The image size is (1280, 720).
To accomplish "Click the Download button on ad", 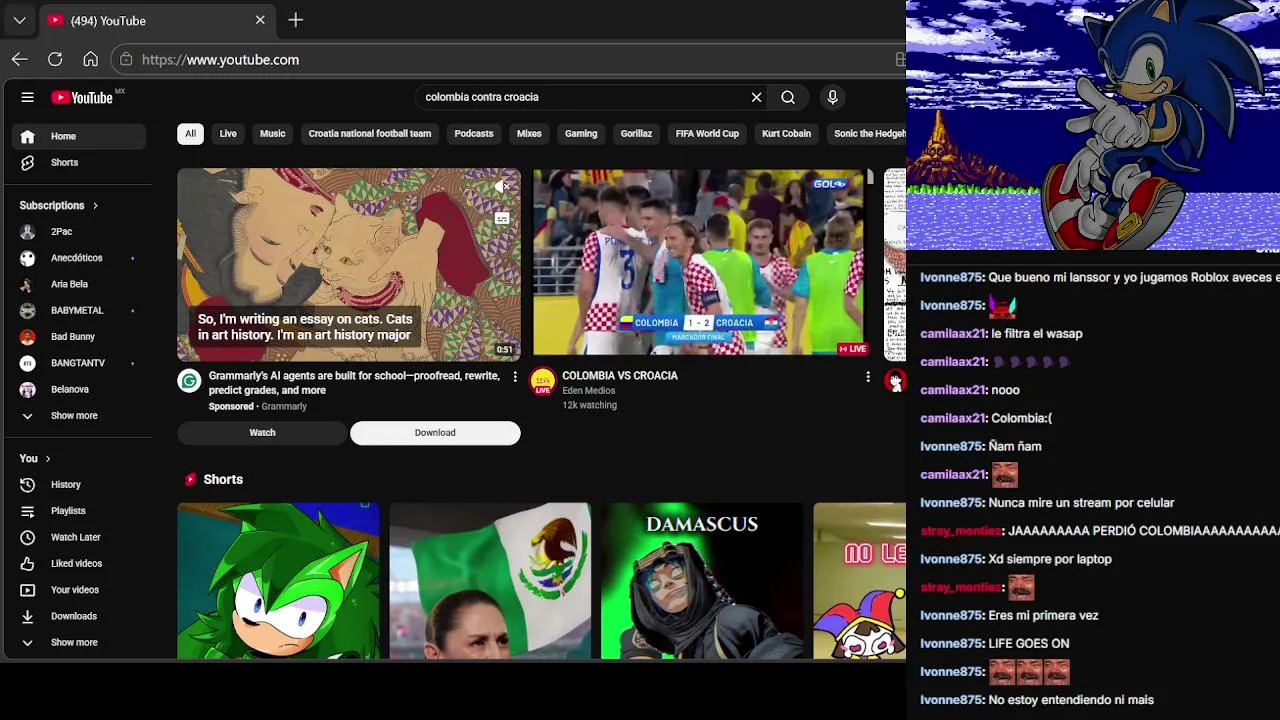I will pos(435,433).
